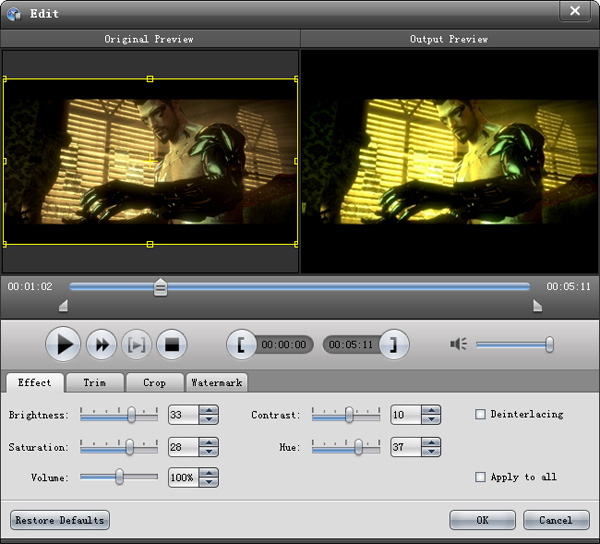Click the Hue slider handle

point(358,447)
